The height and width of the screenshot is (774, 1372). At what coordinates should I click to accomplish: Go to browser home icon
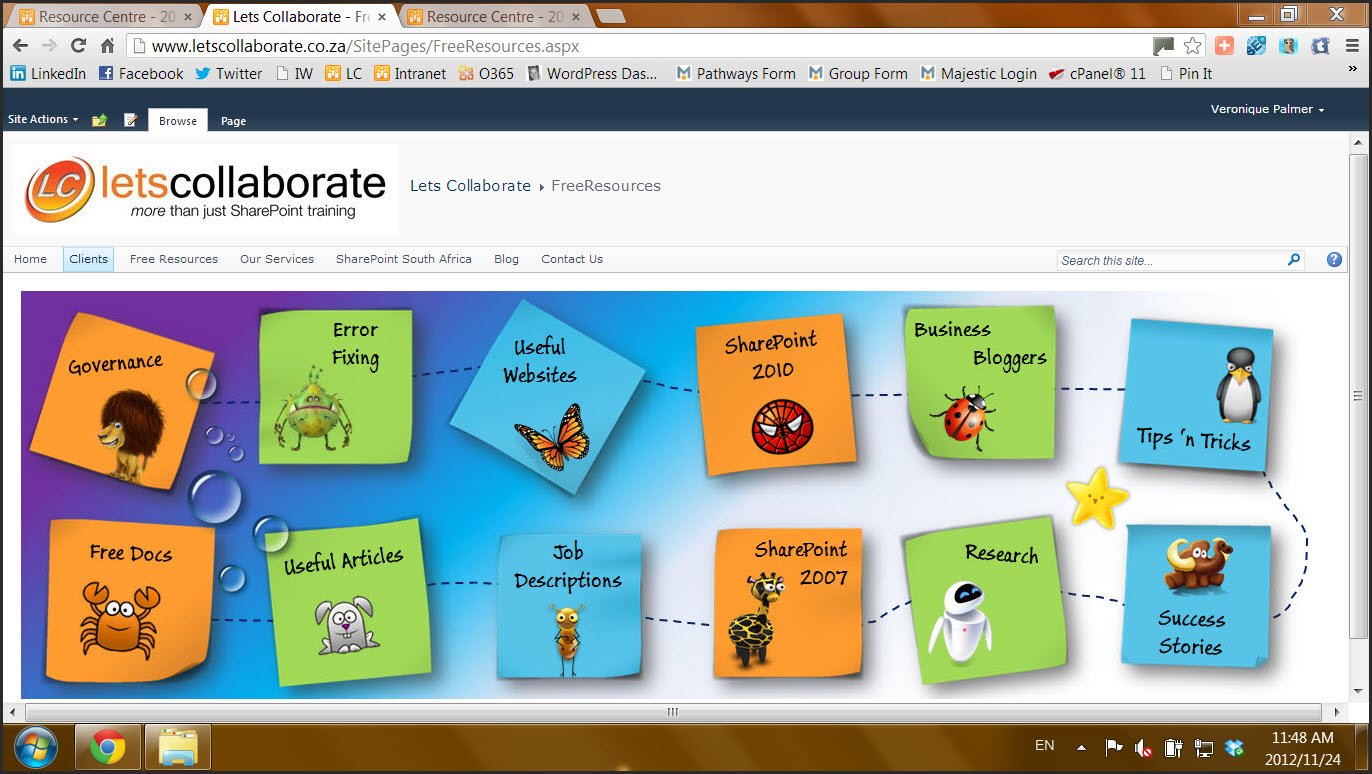pos(108,46)
